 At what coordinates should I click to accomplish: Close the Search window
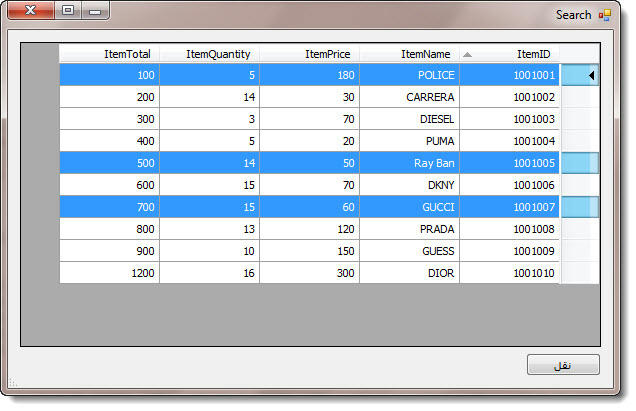32,13
